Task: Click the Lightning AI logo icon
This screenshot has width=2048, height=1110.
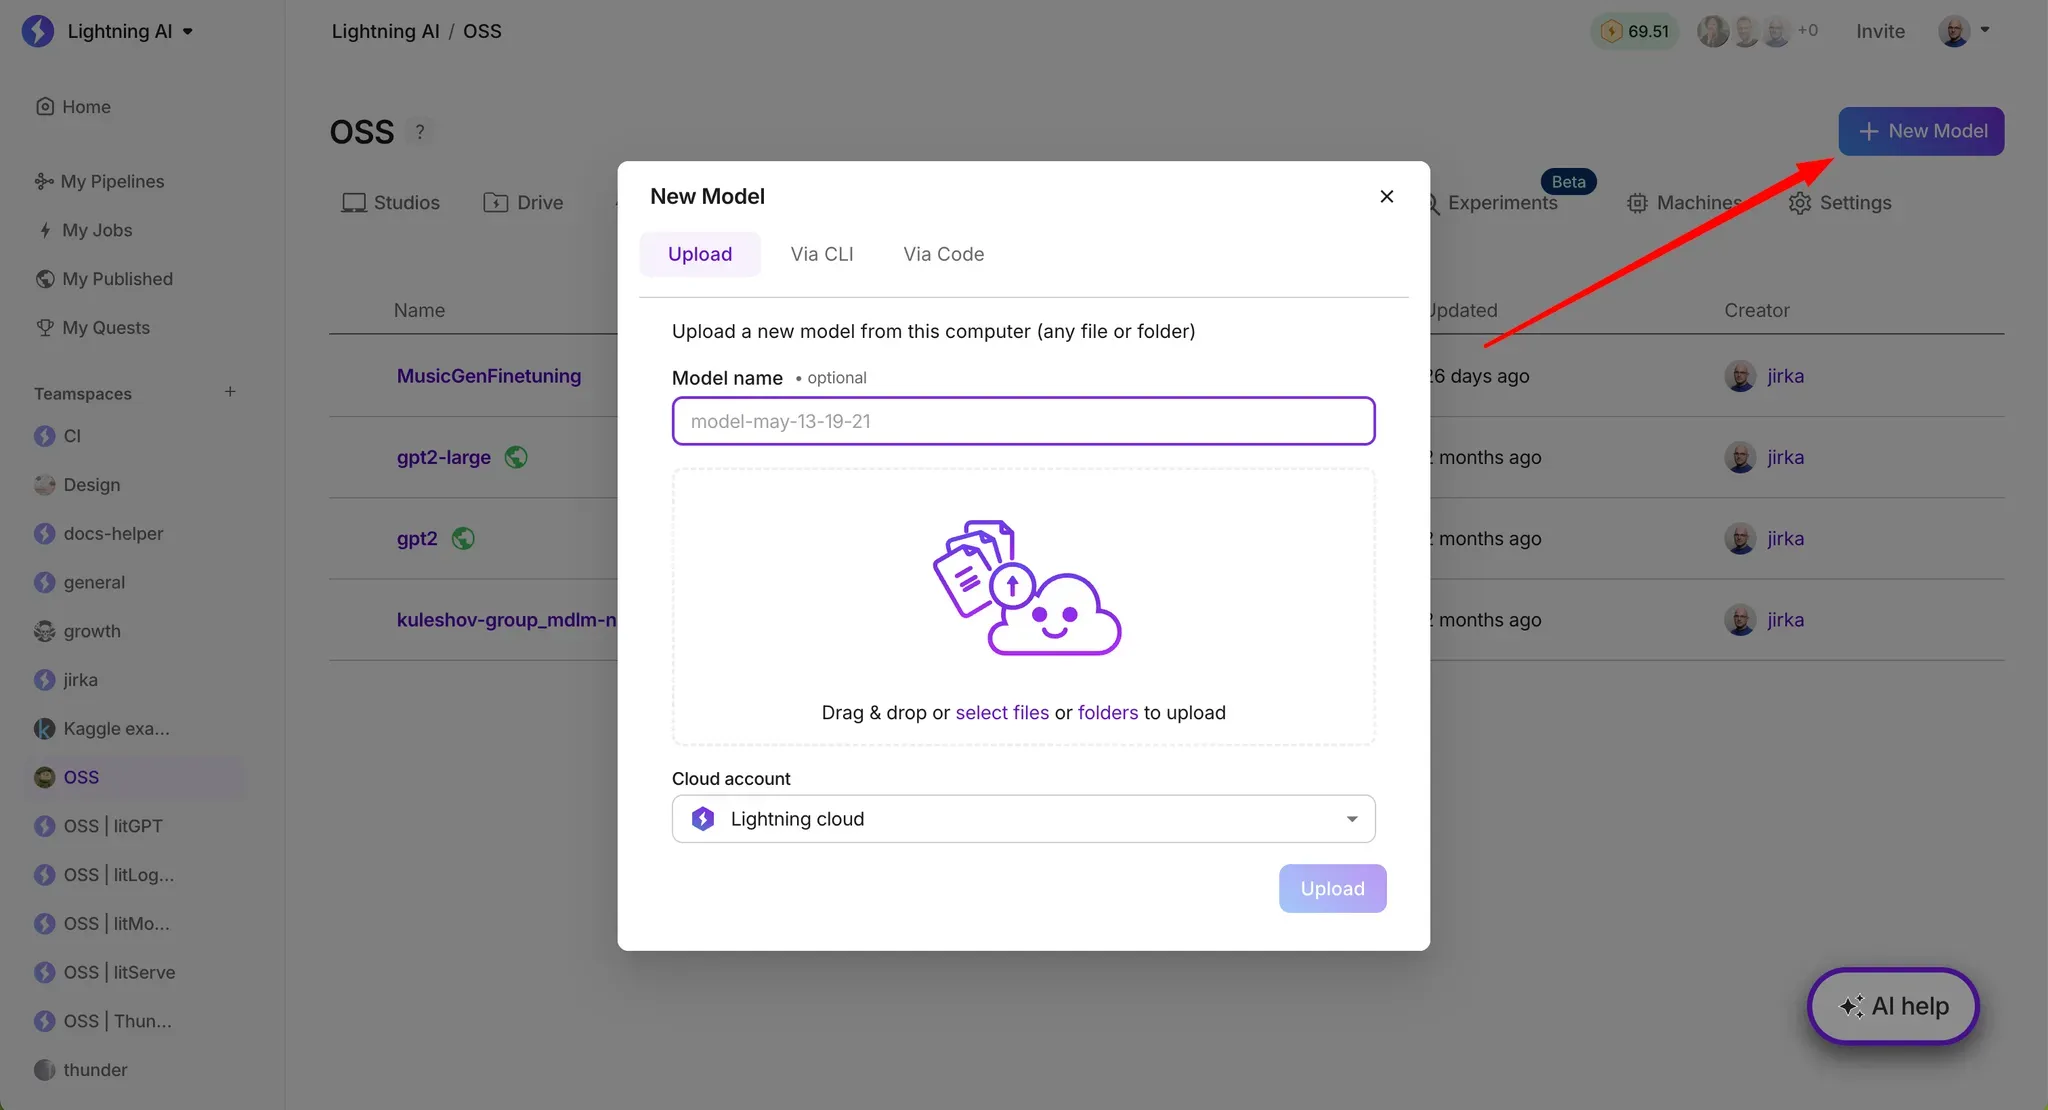Action: [38, 31]
